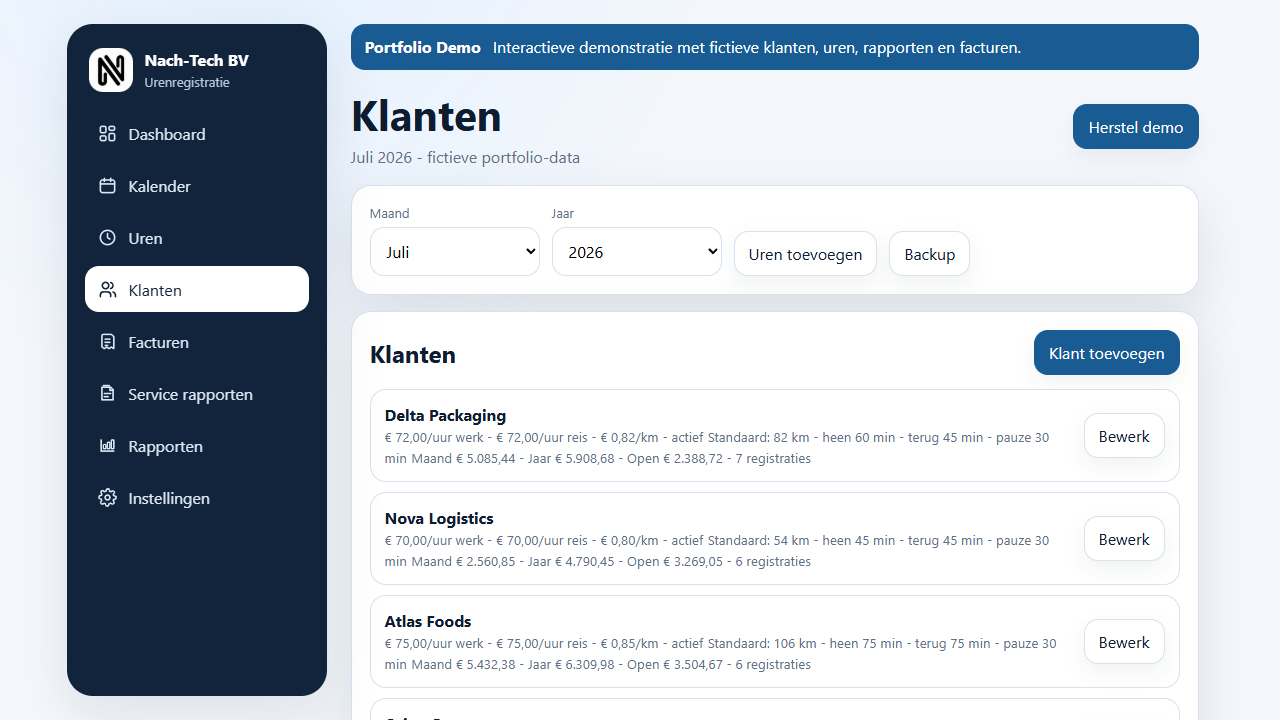The height and width of the screenshot is (720, 1280).
Task: Click Delta Packaging rate details text
Action: pyautogui.click(x=717, y=449)
